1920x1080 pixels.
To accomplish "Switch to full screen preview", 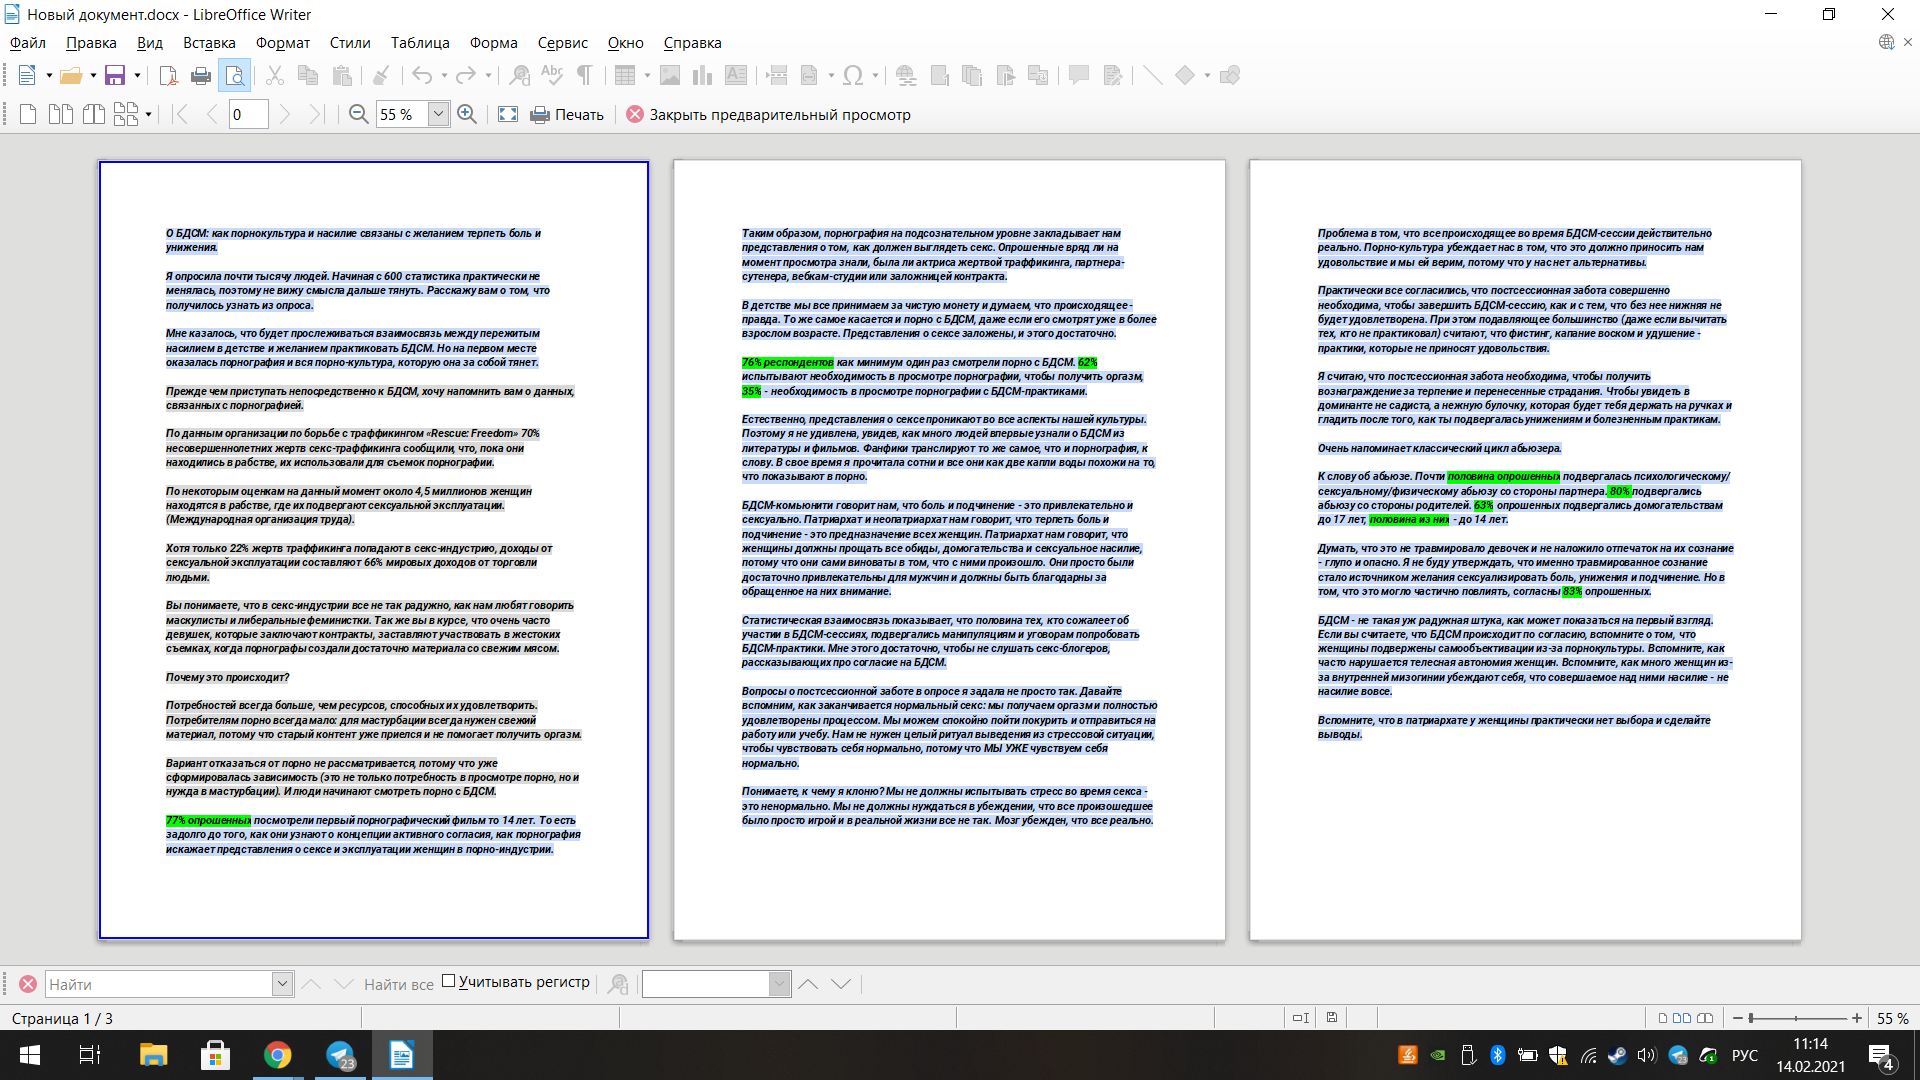I will [508, 114].
